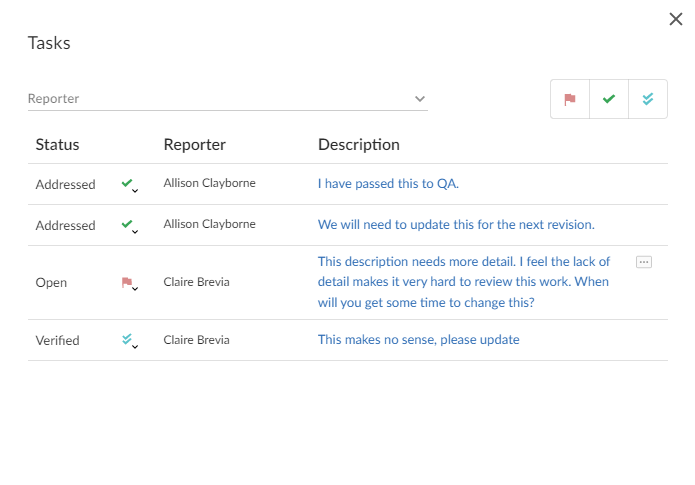Open 'This makes no sense, please update' link
This screenshot has height=485, width=695.
418,340
